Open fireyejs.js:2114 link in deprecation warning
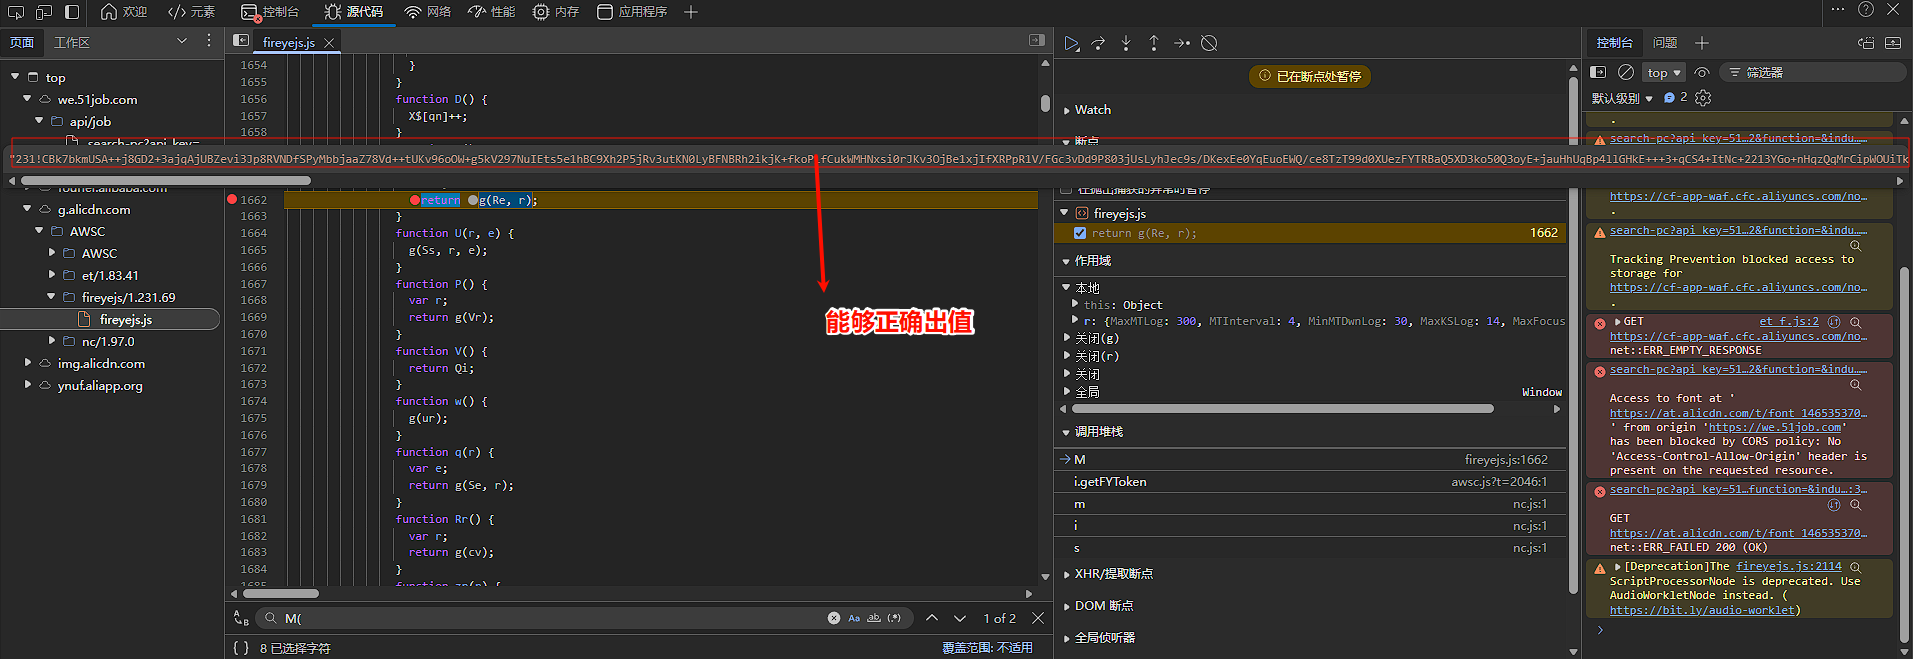 click(x=1788, y=566)
